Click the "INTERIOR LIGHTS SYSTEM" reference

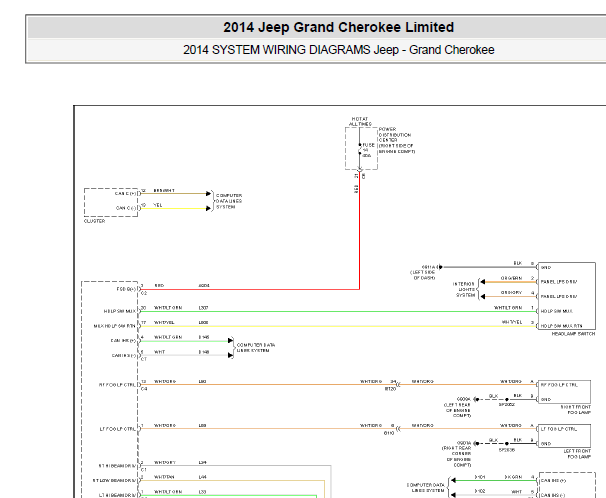(x=464, y=289)
